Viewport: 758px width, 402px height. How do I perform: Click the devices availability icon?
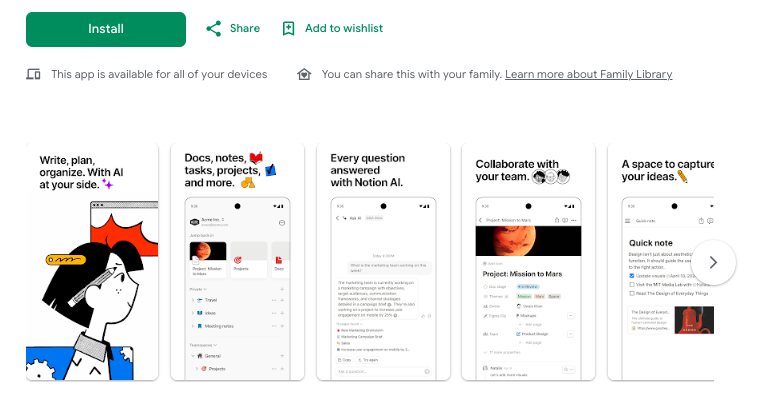point(33,74)
